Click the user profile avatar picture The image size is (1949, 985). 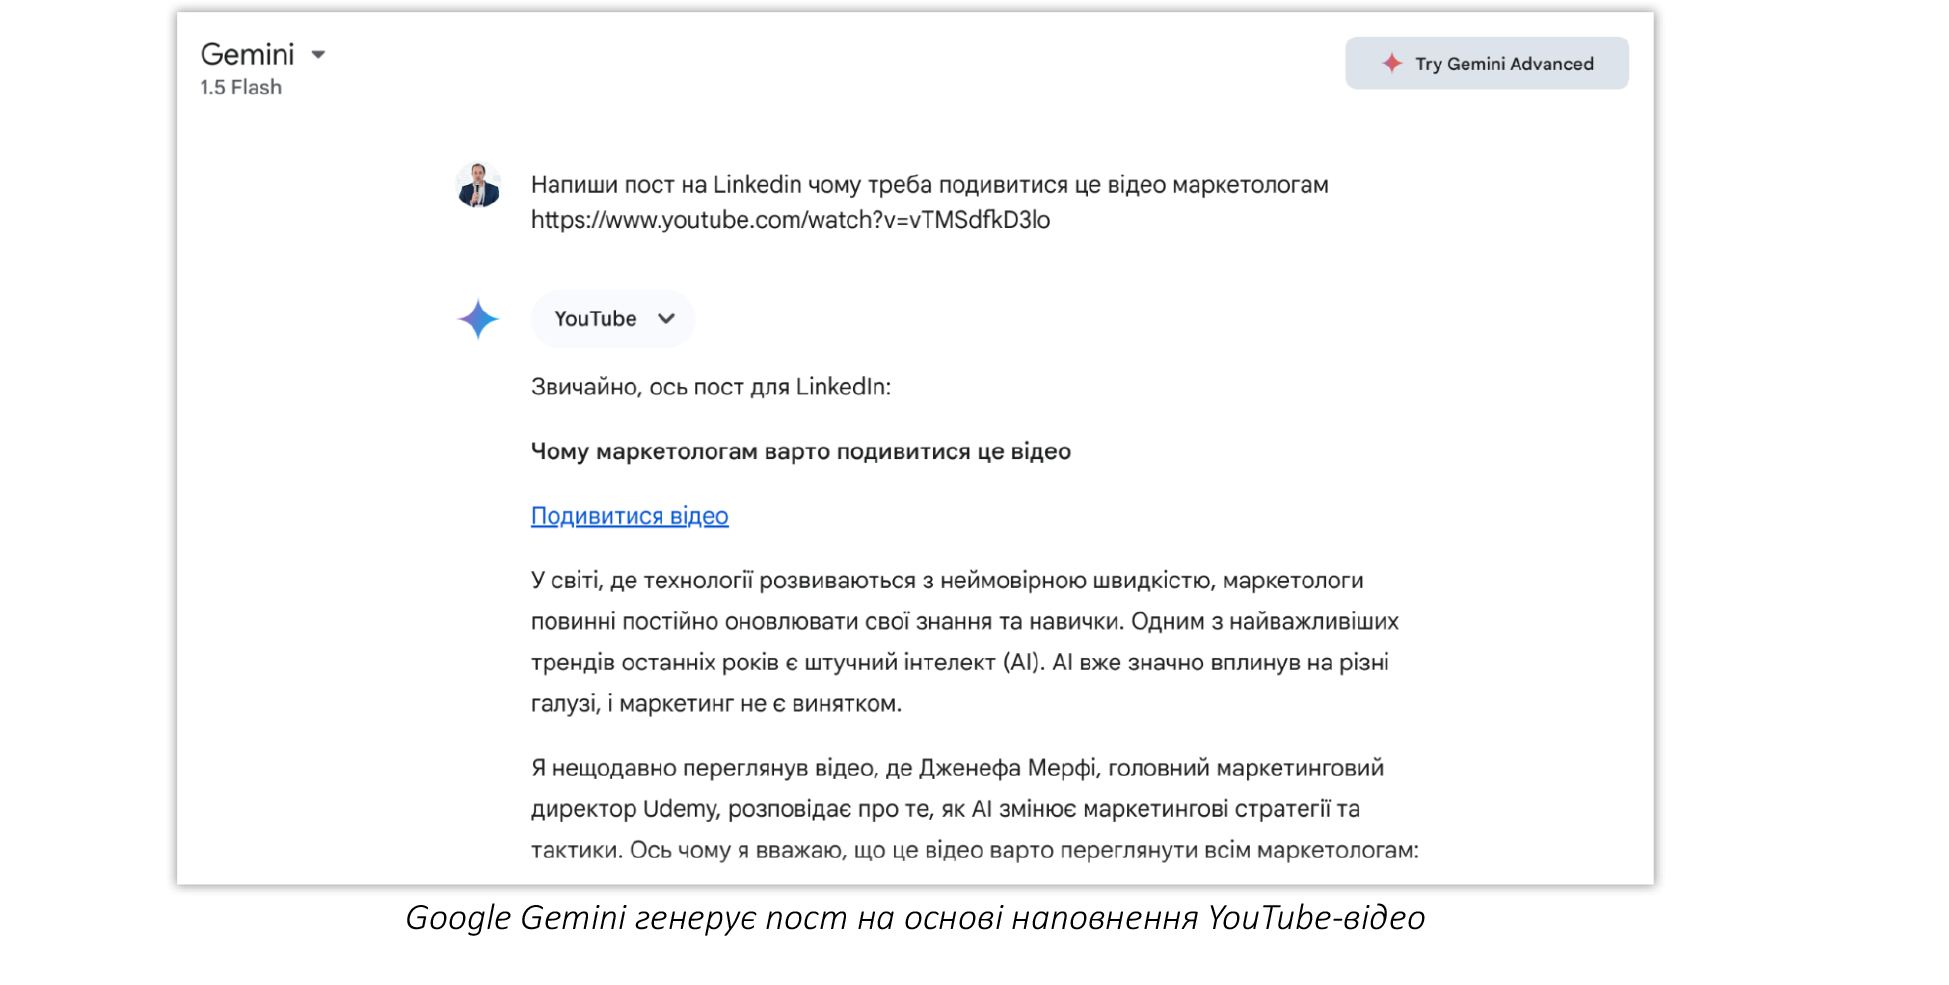[x=478, y=185]
